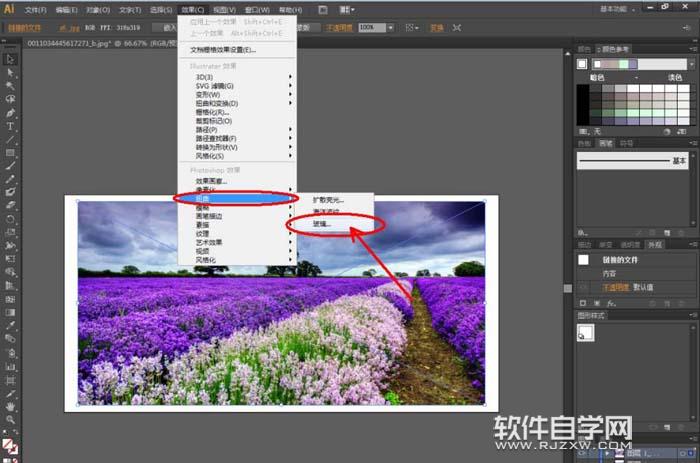Select the Paintbrush tool
Image resolution: width=700 pixels, height=463 pixels.
(x=10, y=166)
